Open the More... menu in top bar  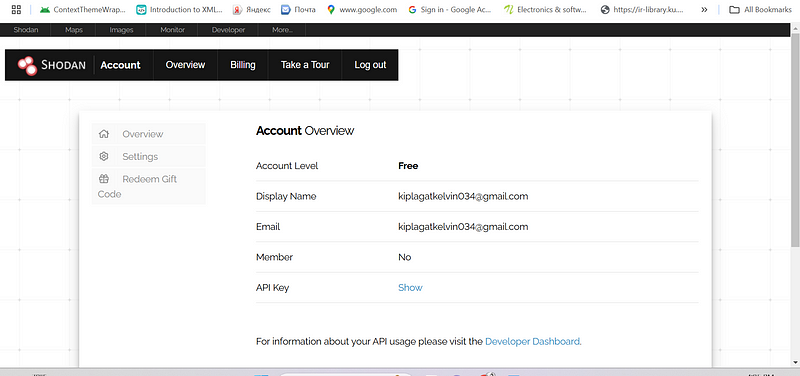[282, 30]
